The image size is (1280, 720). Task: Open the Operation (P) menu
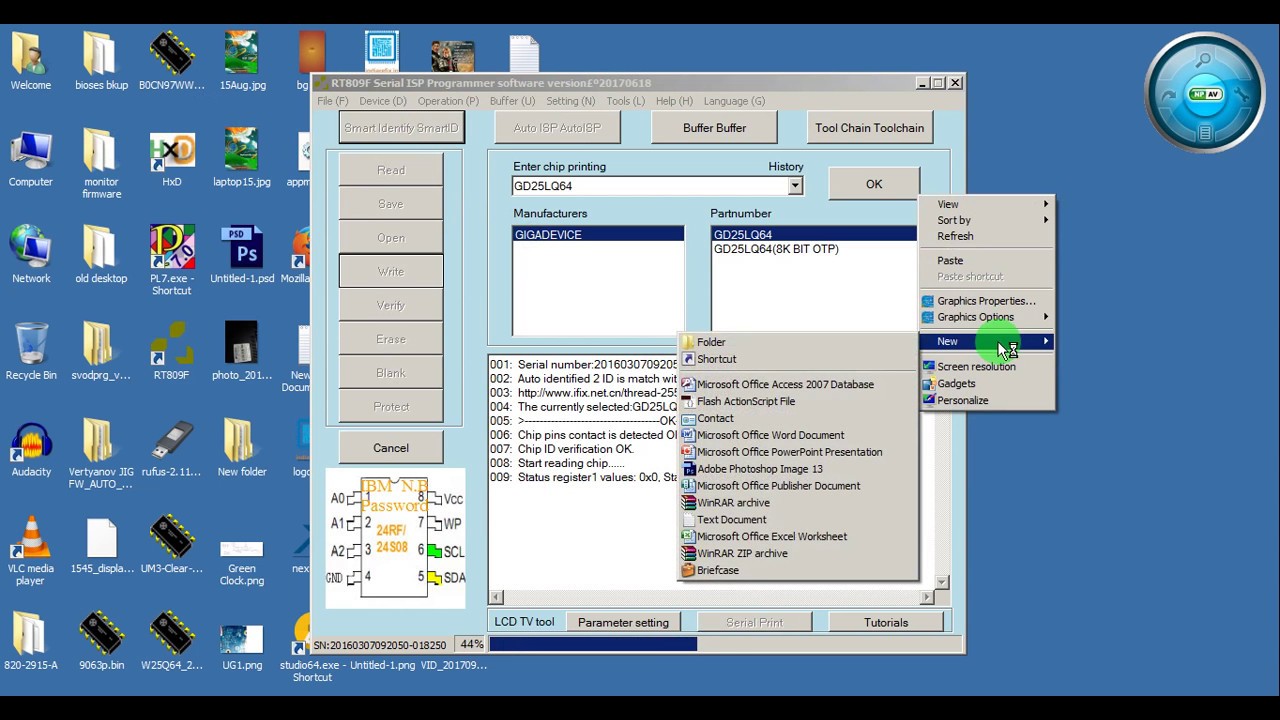pos(448,101)
